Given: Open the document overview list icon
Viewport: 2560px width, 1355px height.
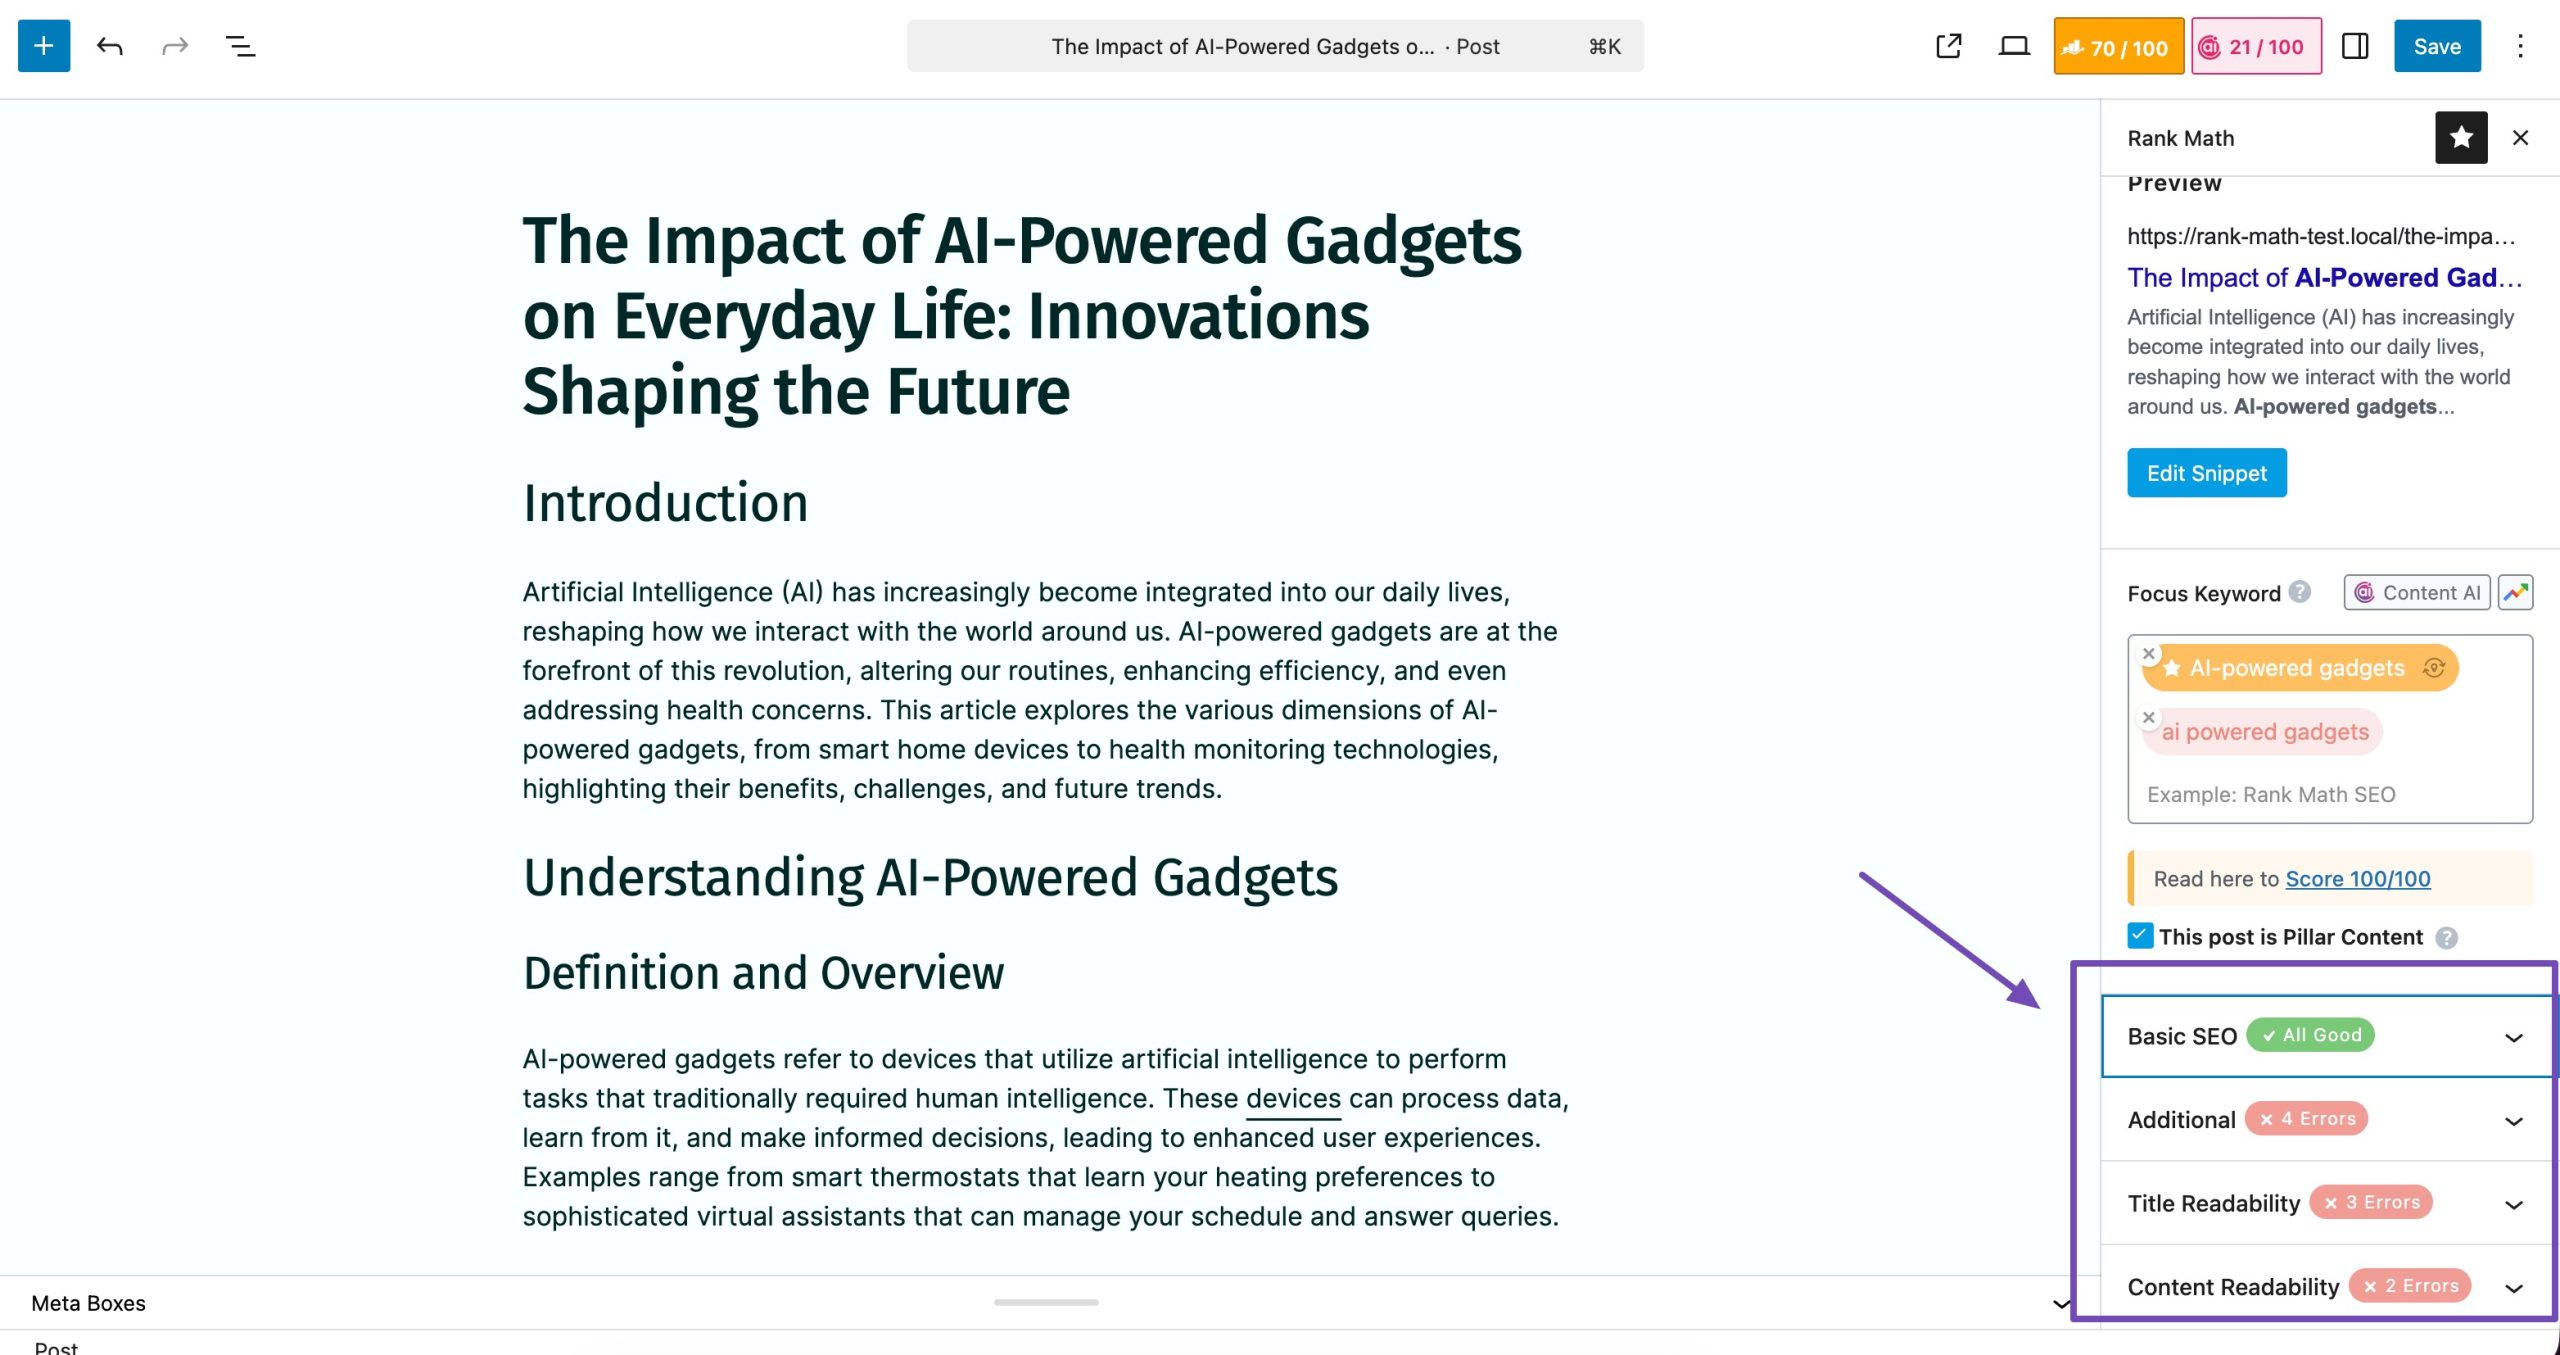Looking at the screenshot, I should point(240,46).
